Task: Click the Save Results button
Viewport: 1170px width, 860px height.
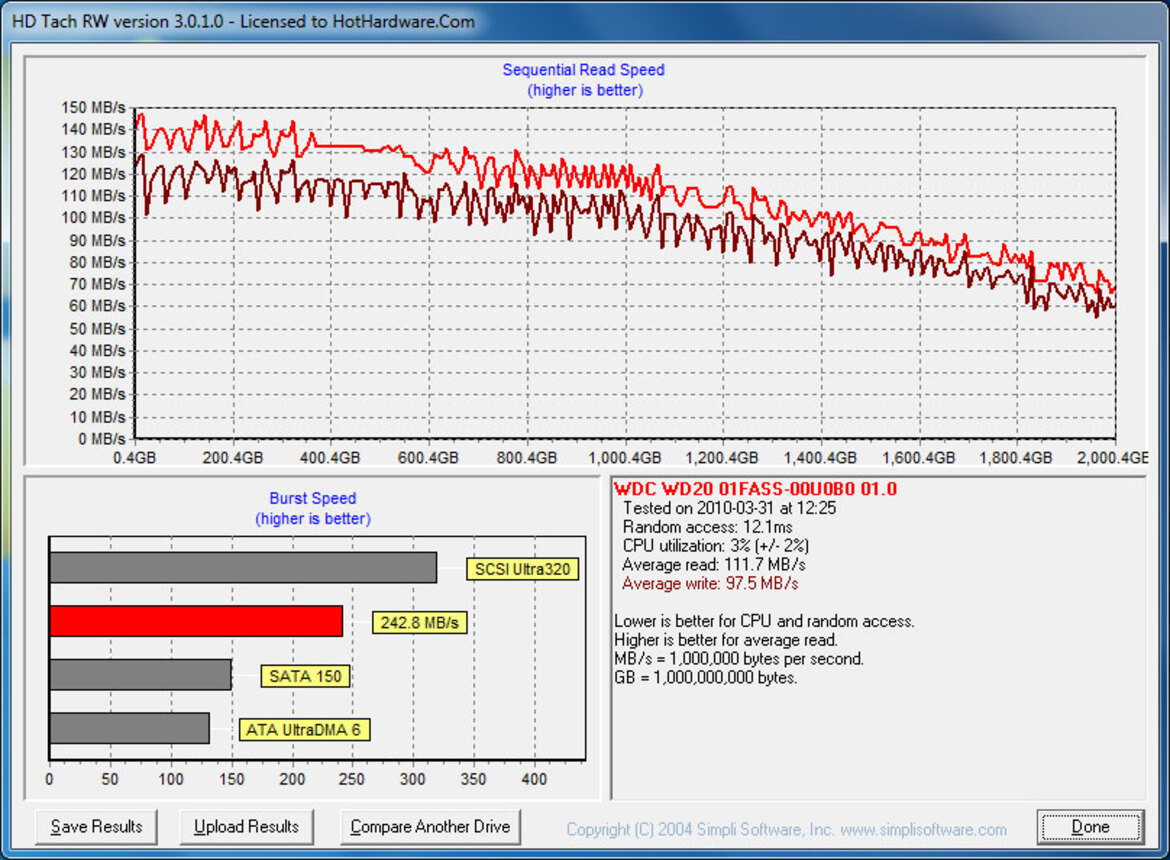Action: pos(96,826)
